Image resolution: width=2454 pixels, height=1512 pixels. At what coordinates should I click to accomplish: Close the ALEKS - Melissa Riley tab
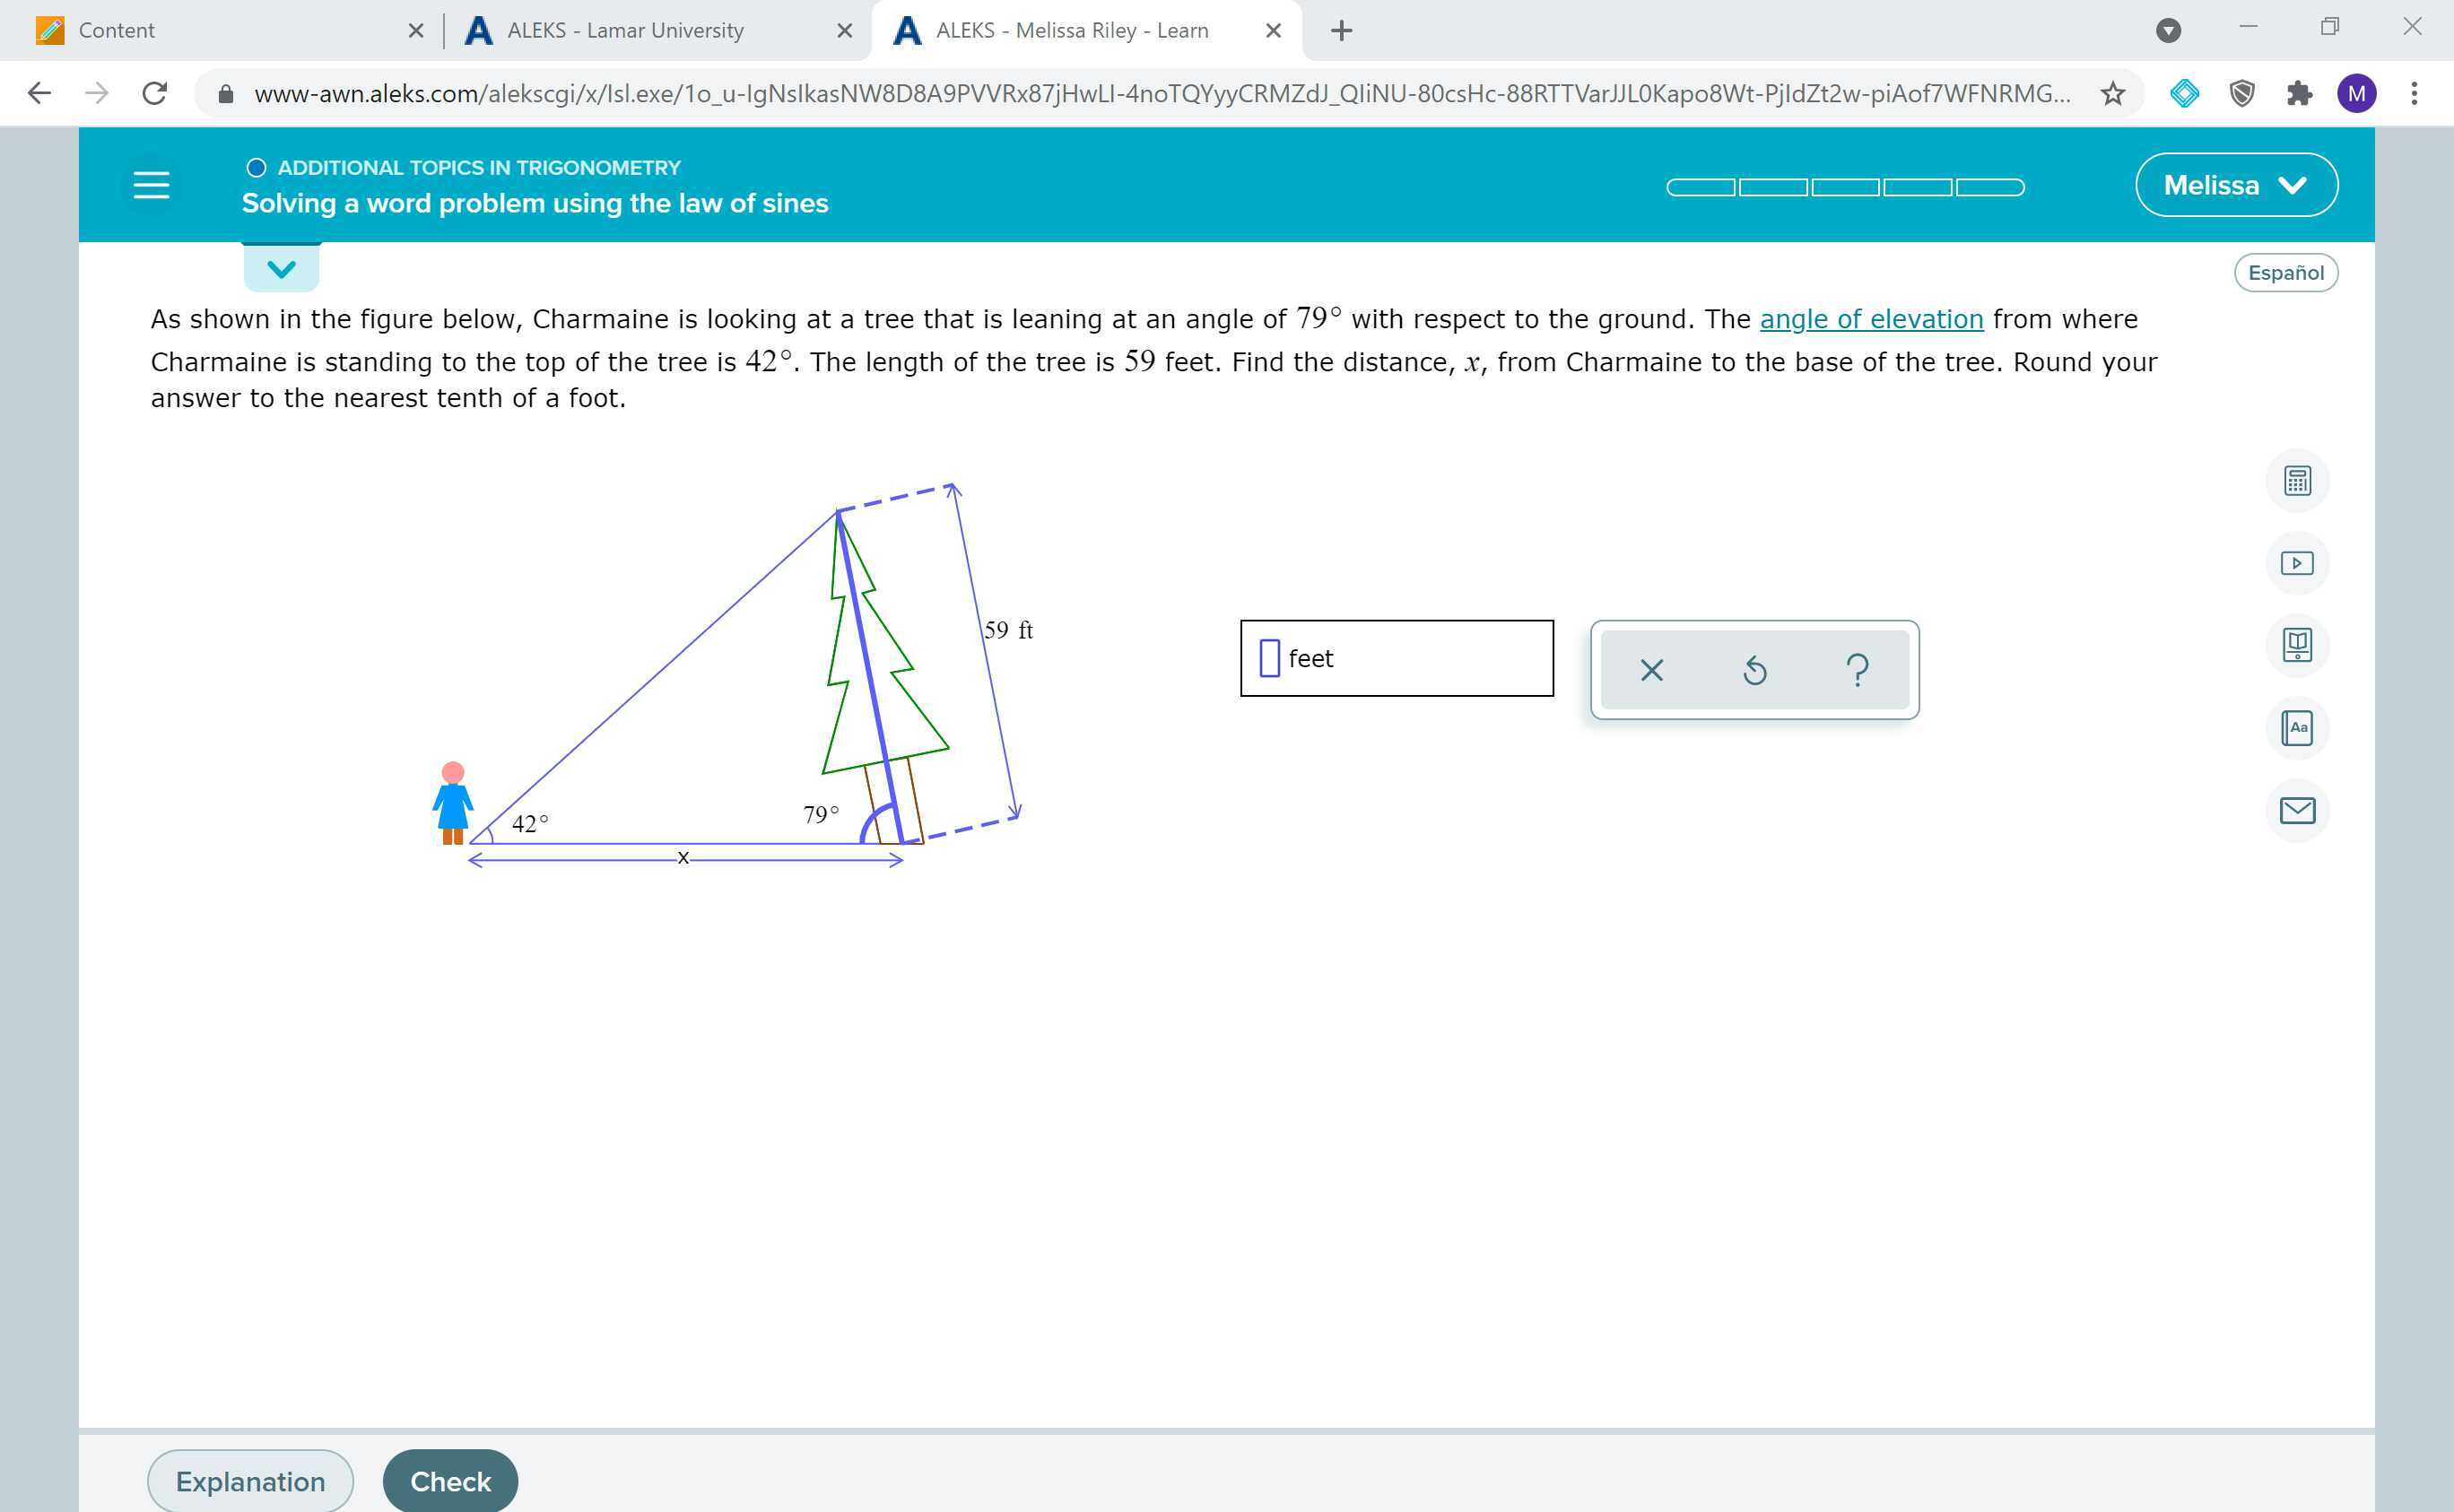click(x=1273, y=31)
